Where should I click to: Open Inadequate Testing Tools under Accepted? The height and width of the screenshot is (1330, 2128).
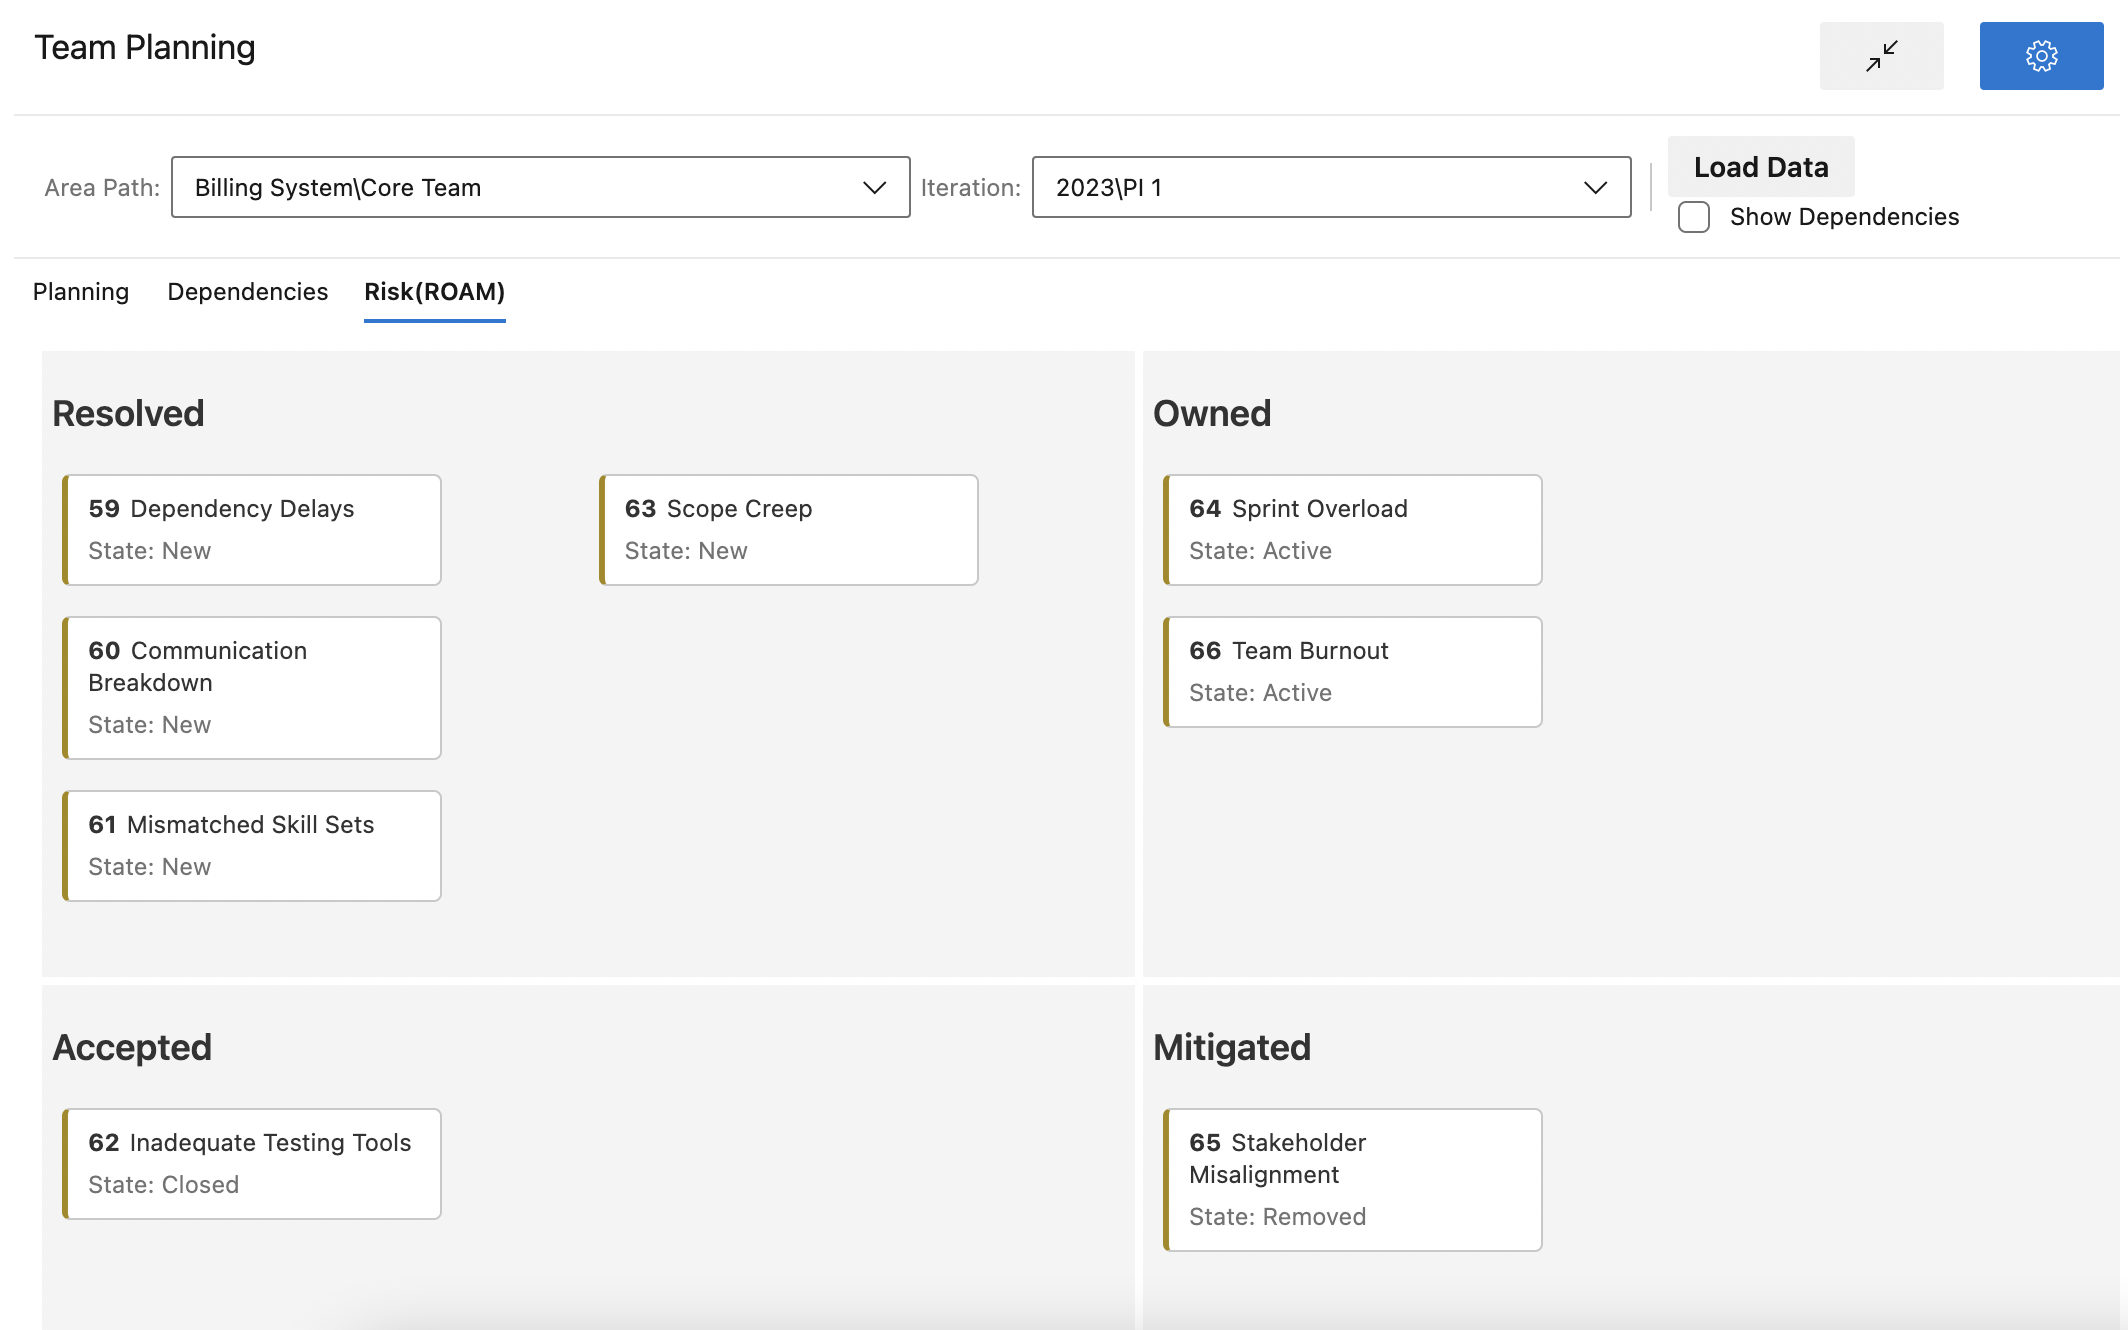coord(252,1163)
